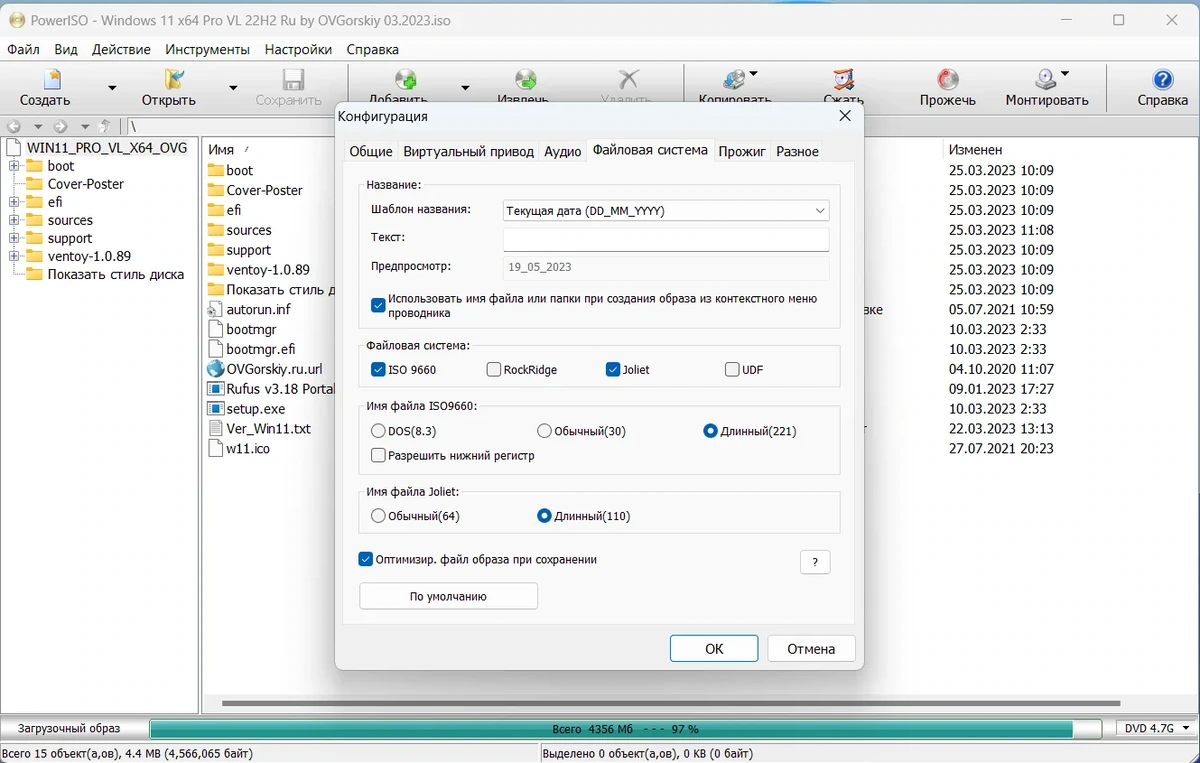
Task: Click the Справка toolbar icon
Action: 1162,80
